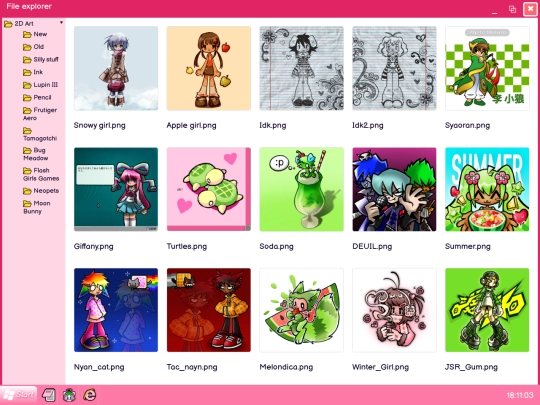Click the file name Summer.png

468,247
